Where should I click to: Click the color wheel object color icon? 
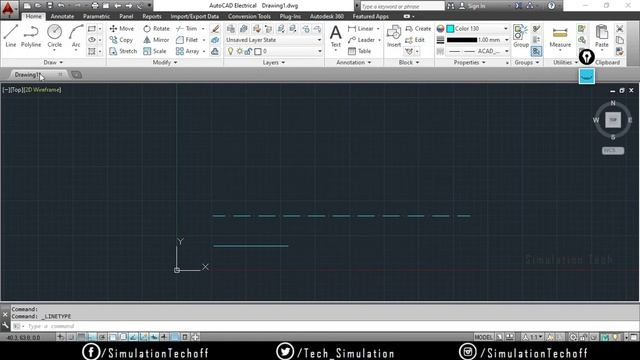click(440, 29)
